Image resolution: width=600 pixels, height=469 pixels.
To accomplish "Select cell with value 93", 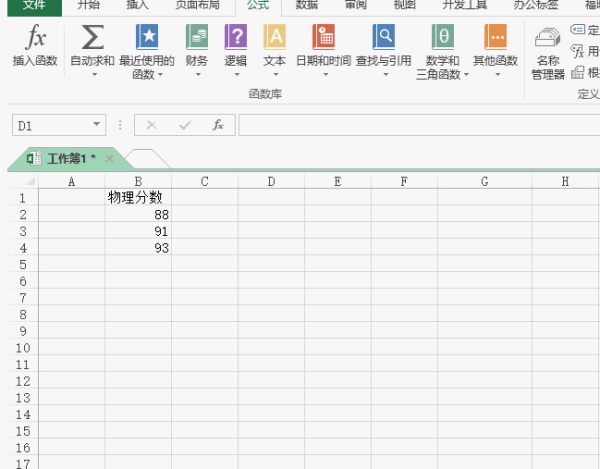I will 138,248.
